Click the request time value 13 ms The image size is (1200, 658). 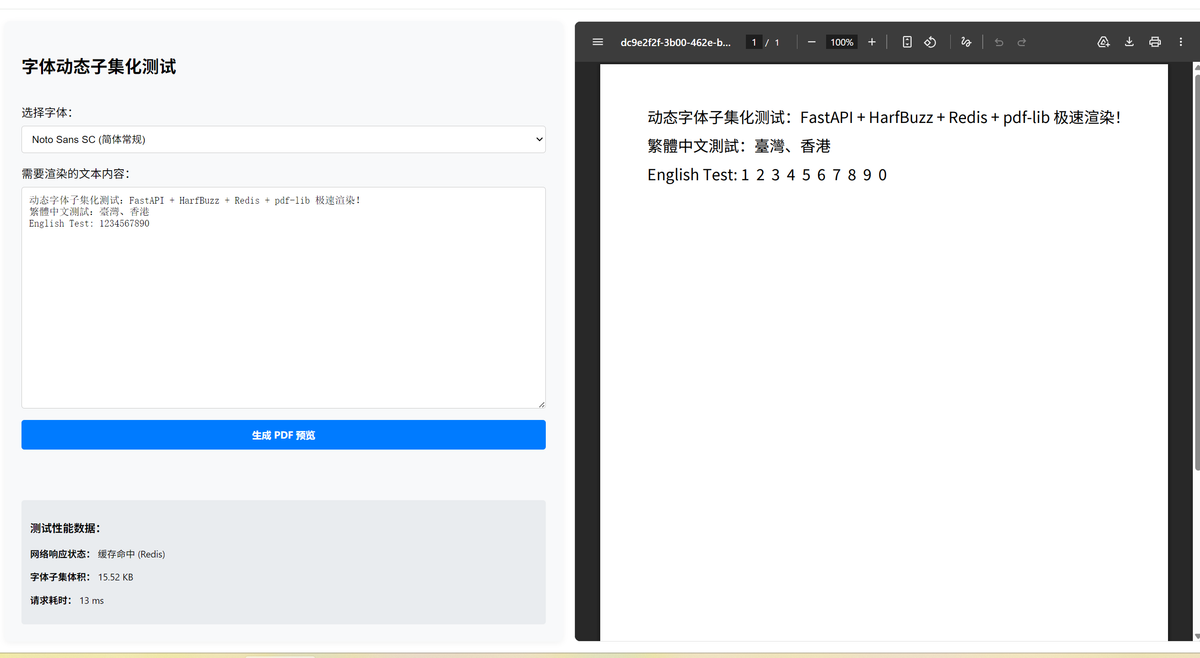[x=91, y=601]
